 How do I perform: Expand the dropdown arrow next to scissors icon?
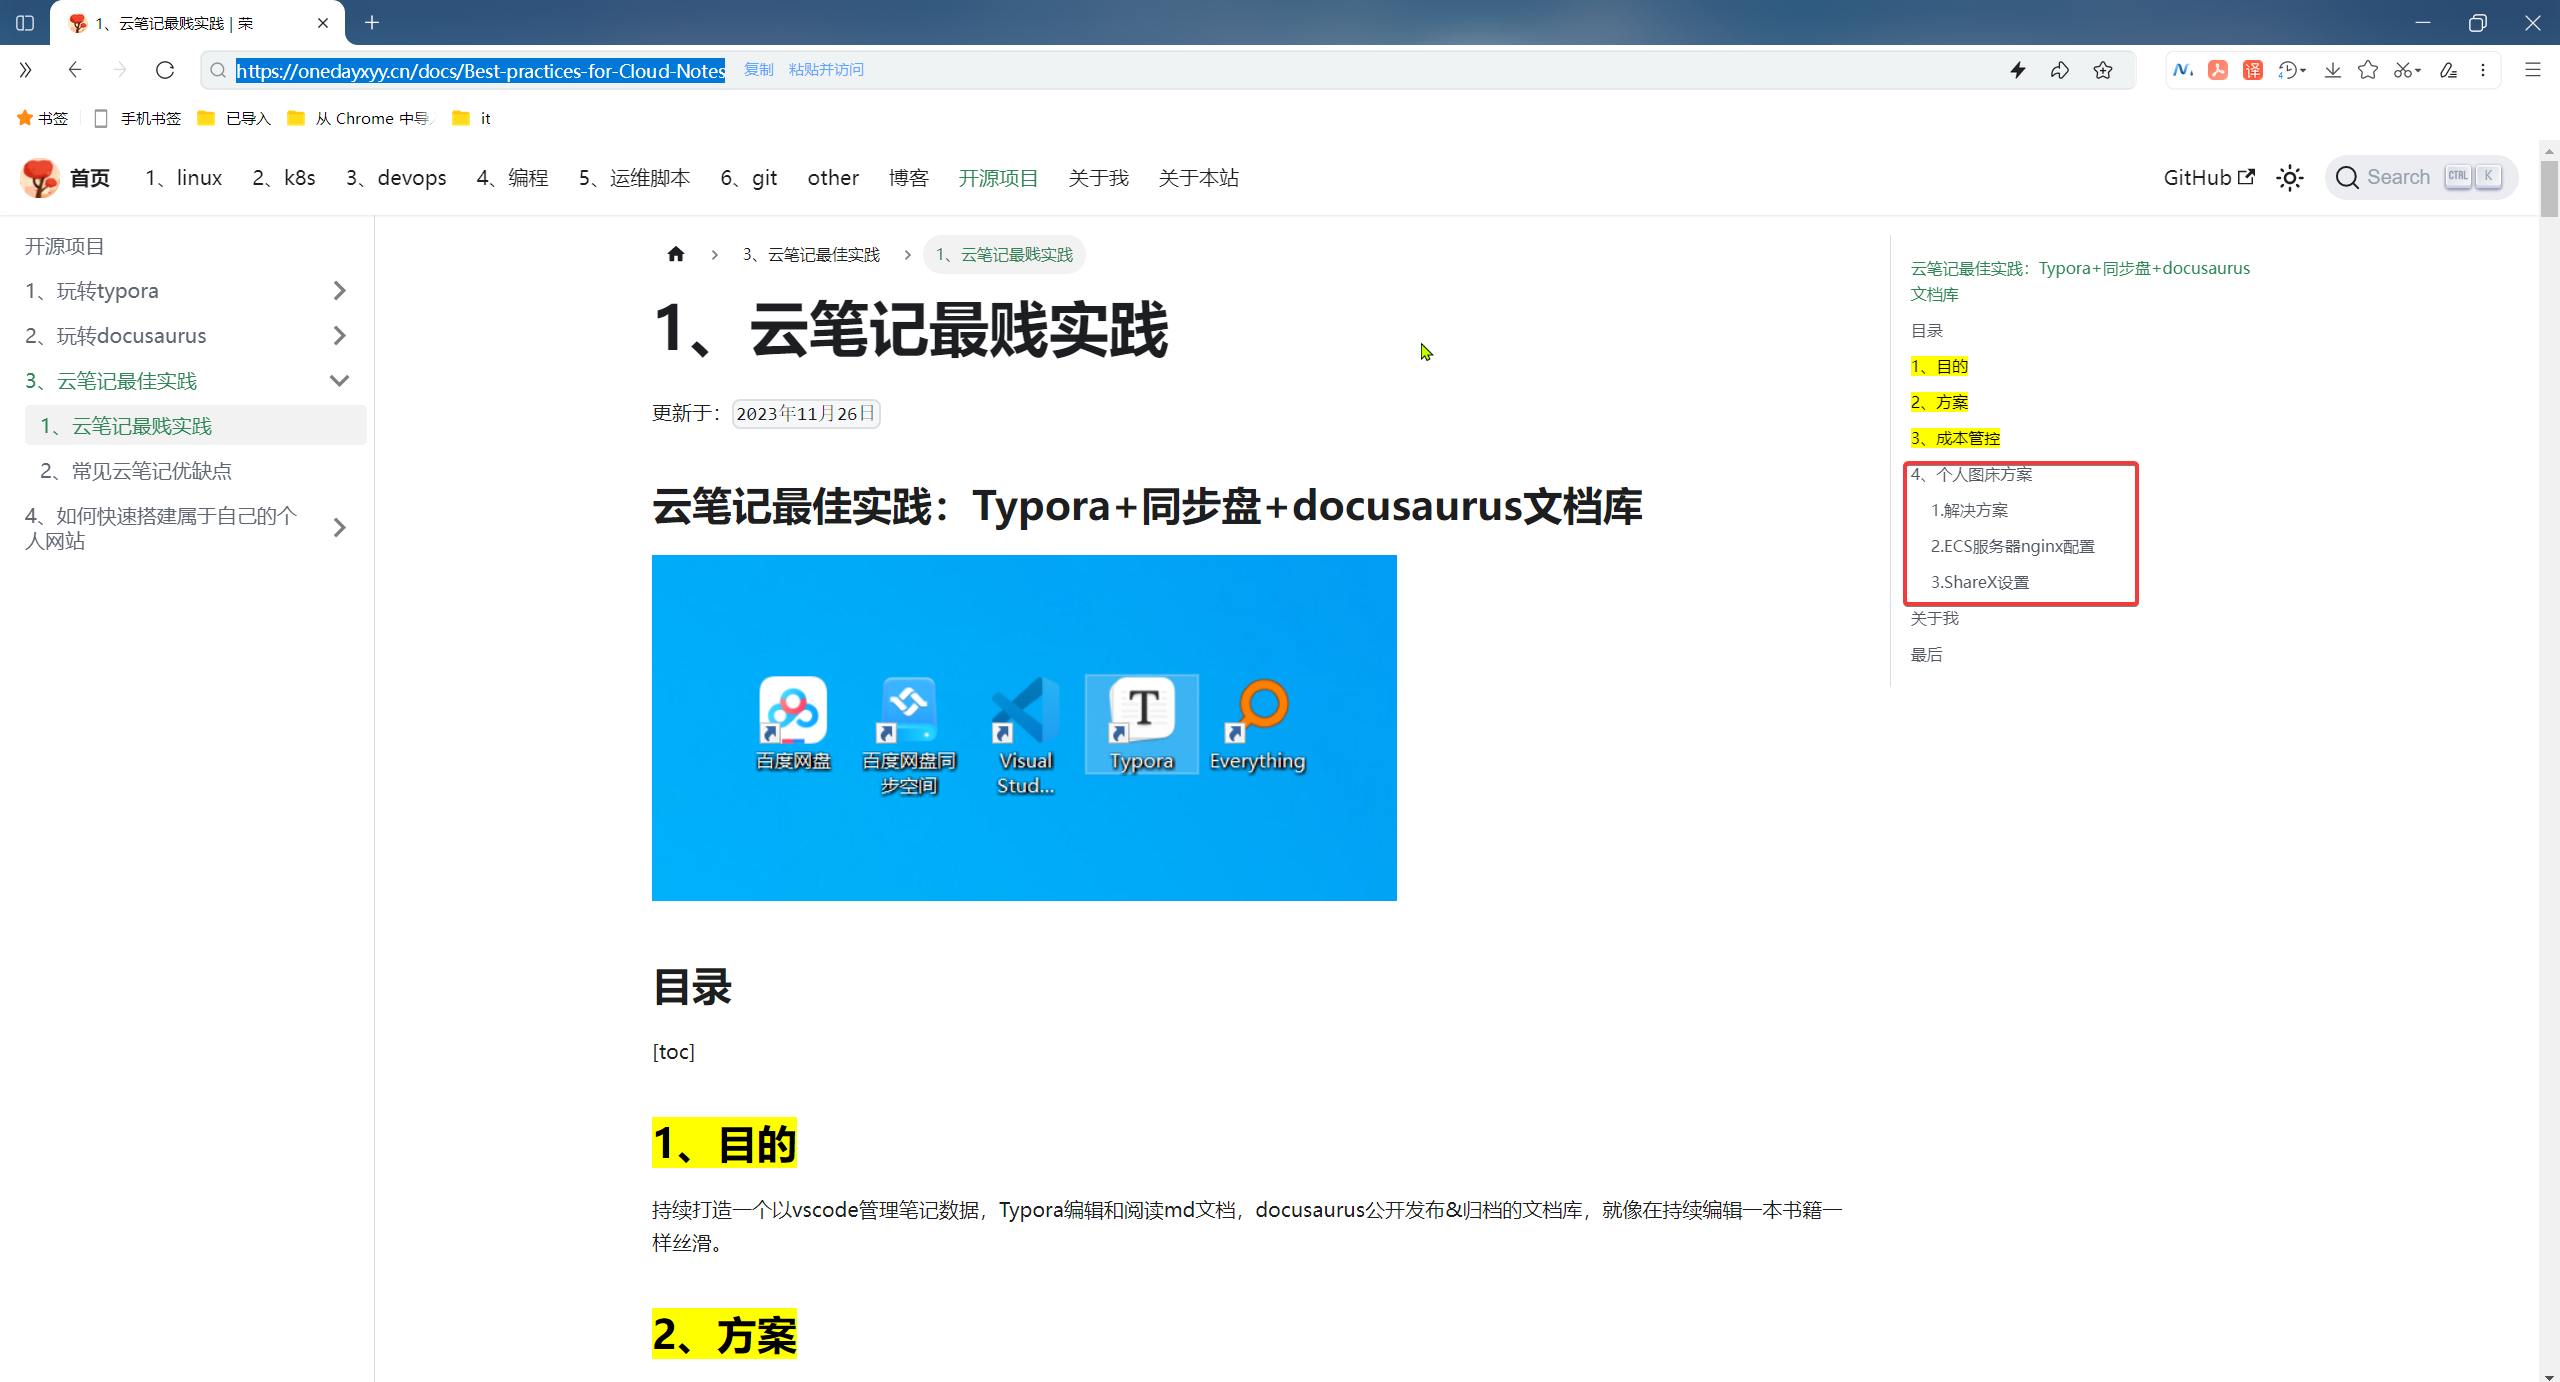2418,71
